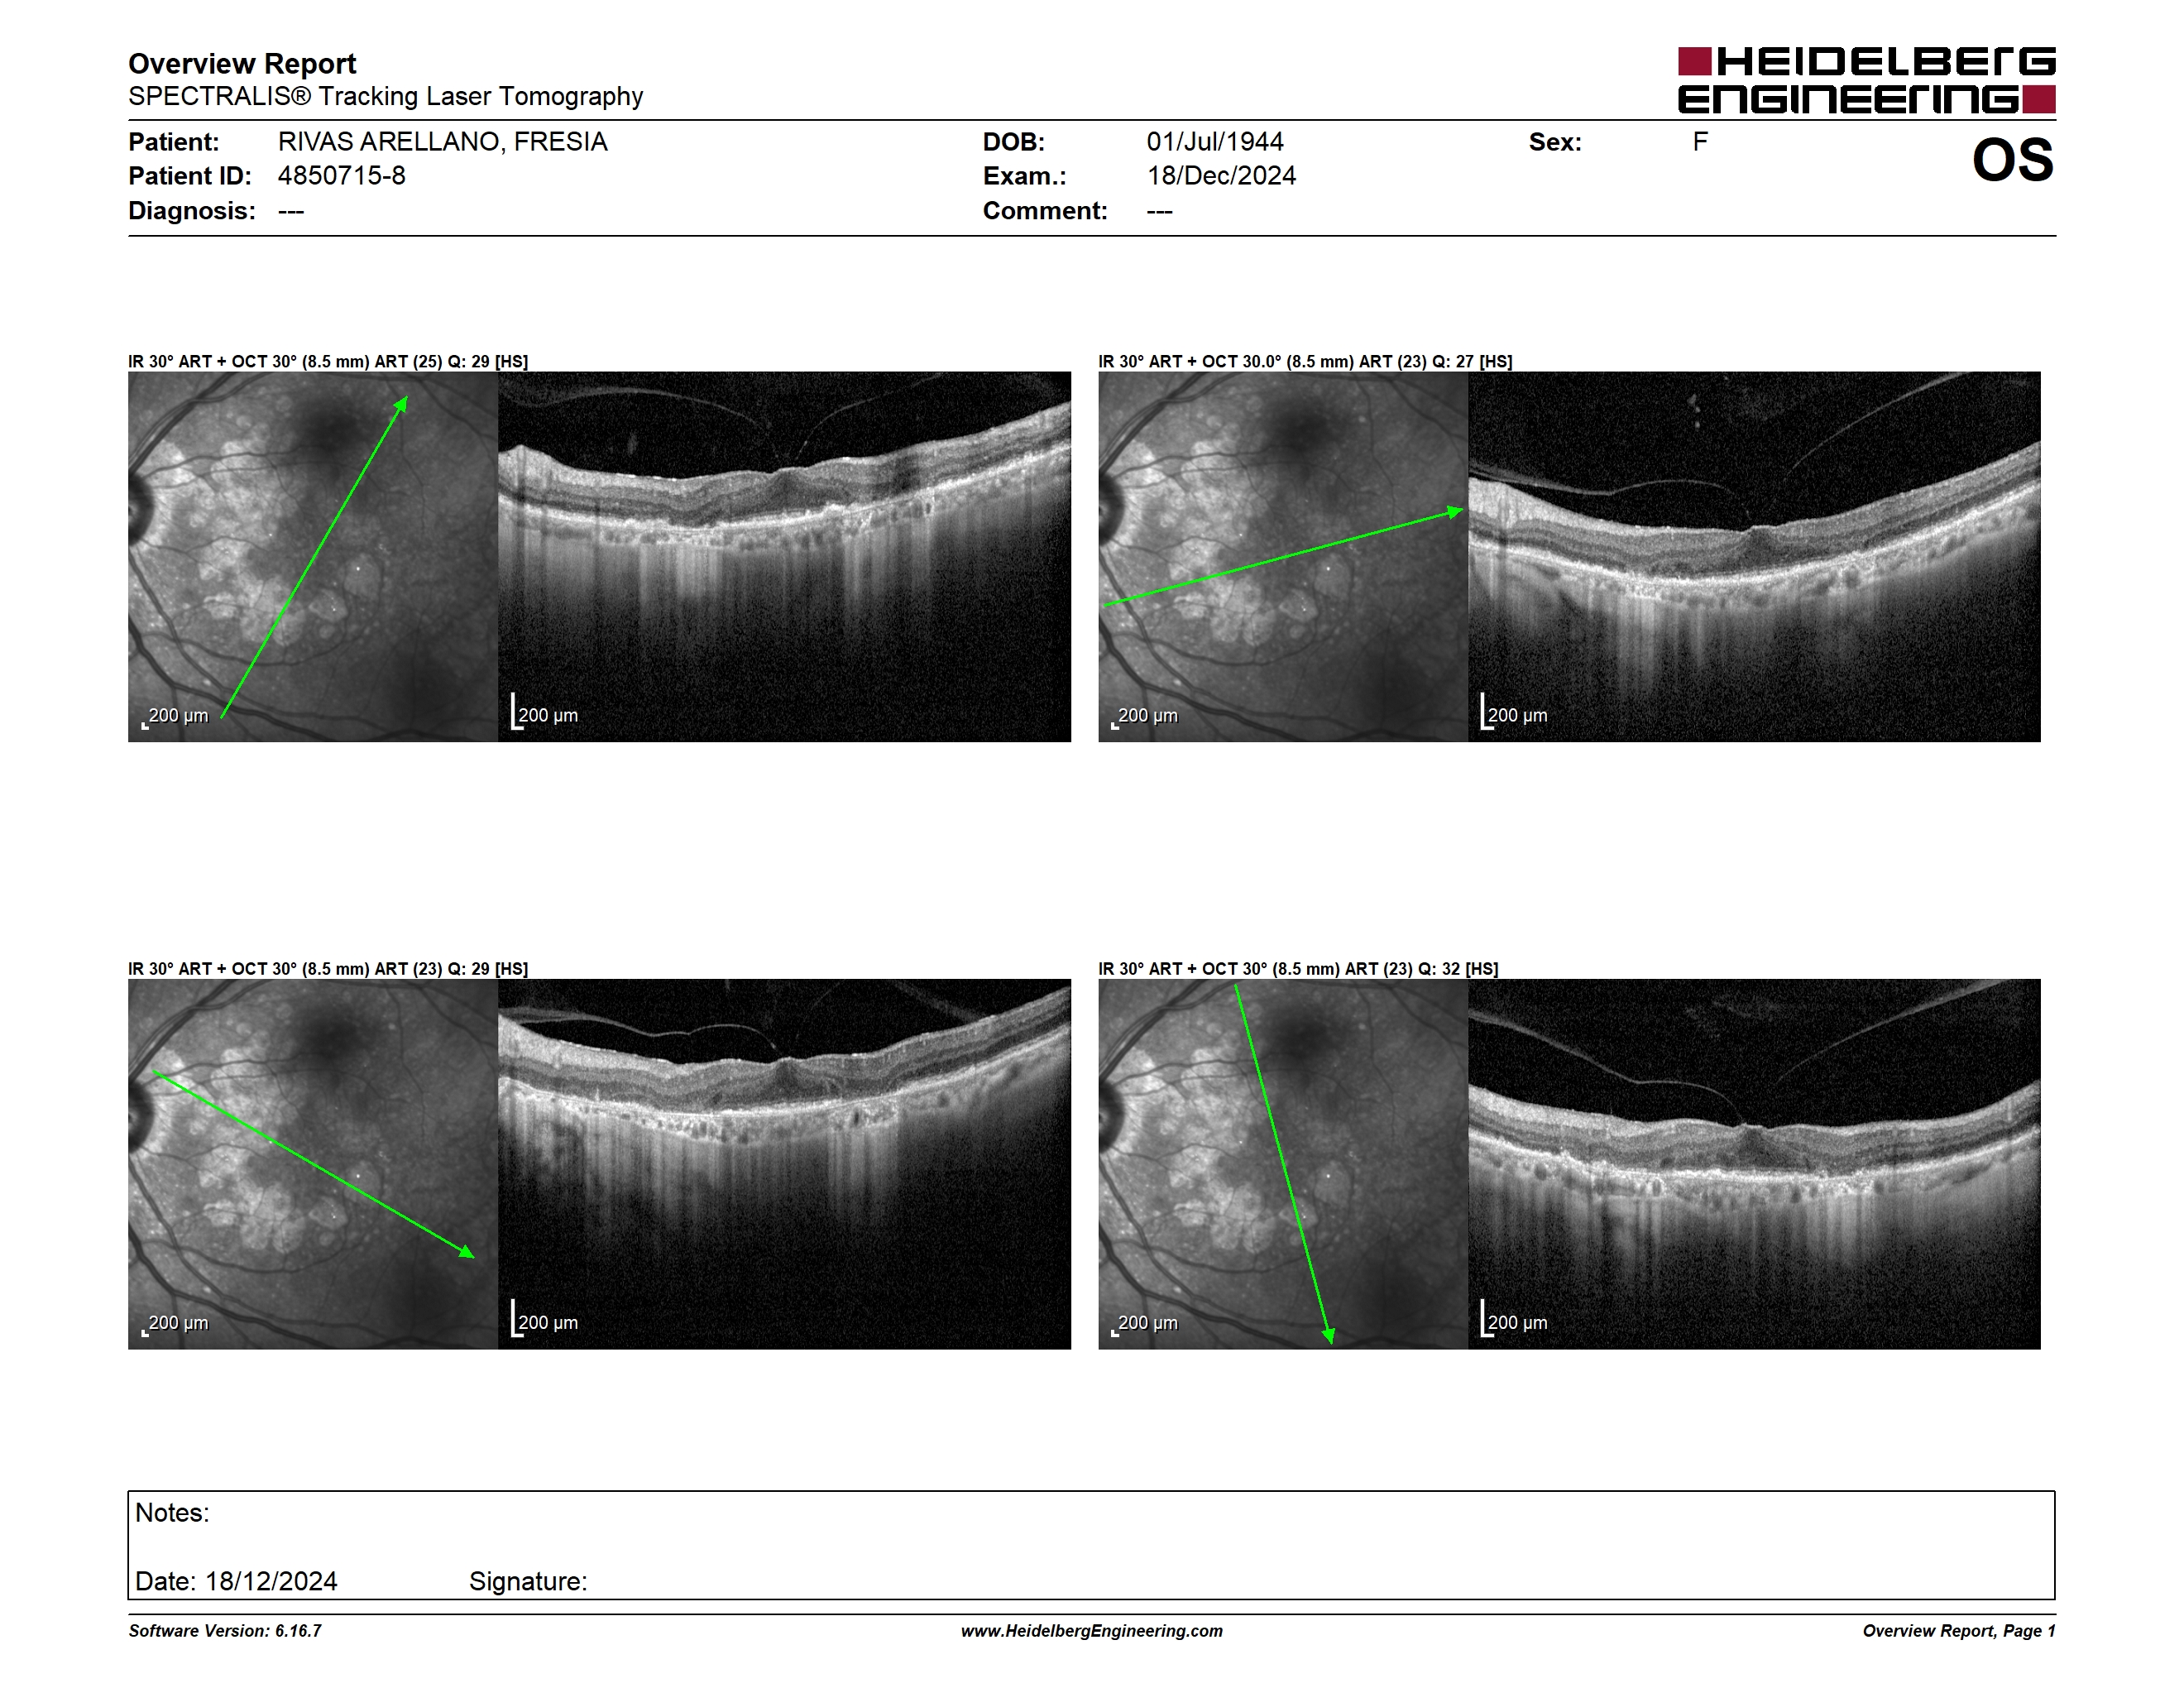The image size is (2184, 1688).
Task: Open the top-right OCT B-scan
Action: pyautogui.click(x=1754, y=557)
